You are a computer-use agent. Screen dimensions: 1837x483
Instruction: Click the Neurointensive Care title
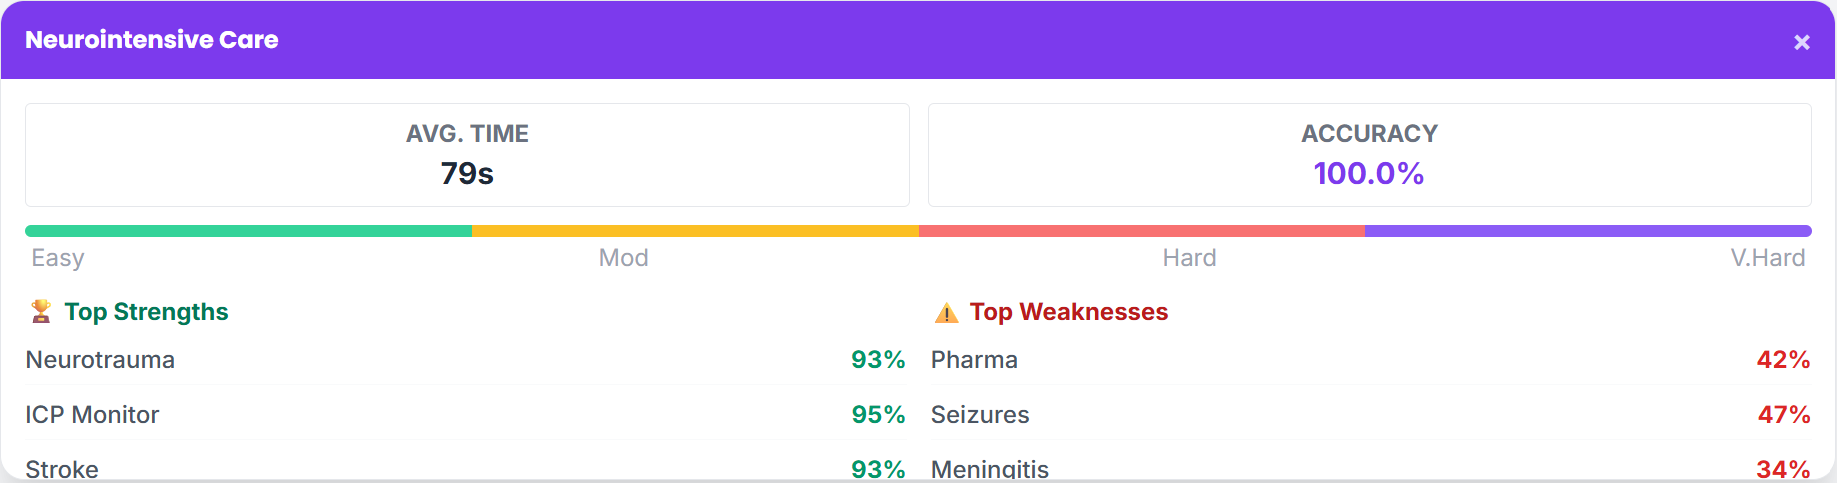(x=152, y=40)
